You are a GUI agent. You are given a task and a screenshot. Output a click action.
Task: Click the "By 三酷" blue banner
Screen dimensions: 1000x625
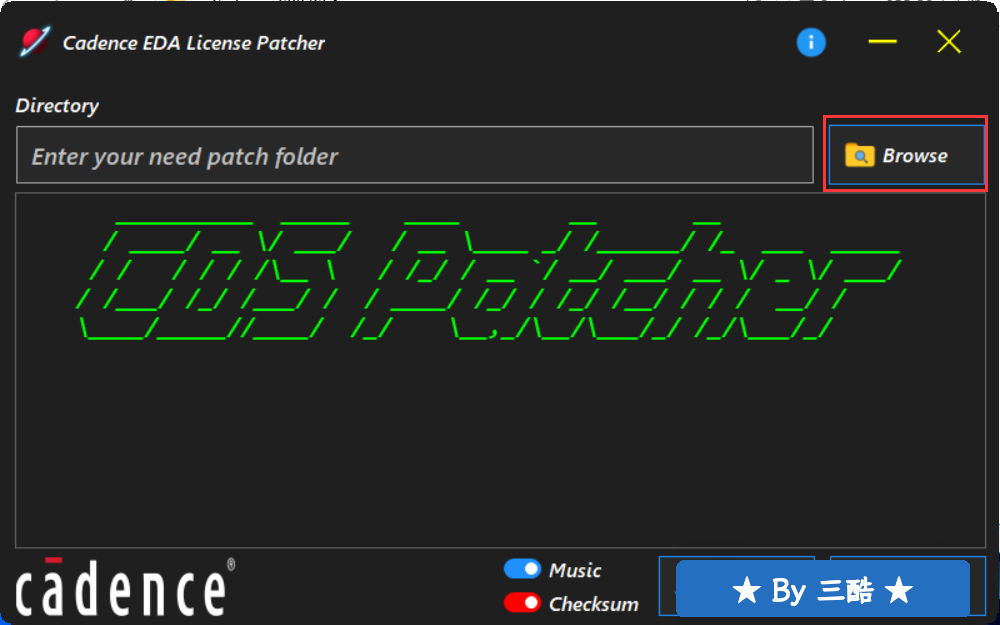pyautogui.click(x=823, y=590)
